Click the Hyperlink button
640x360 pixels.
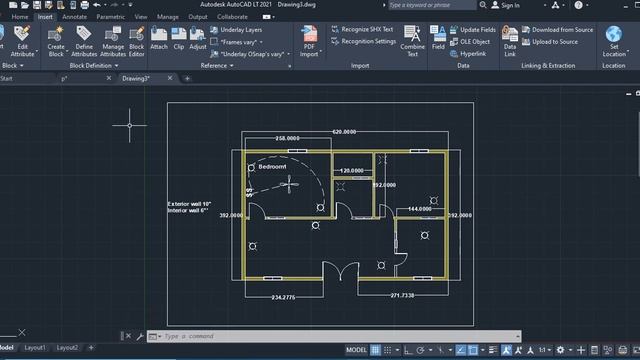tap(468, 54)
